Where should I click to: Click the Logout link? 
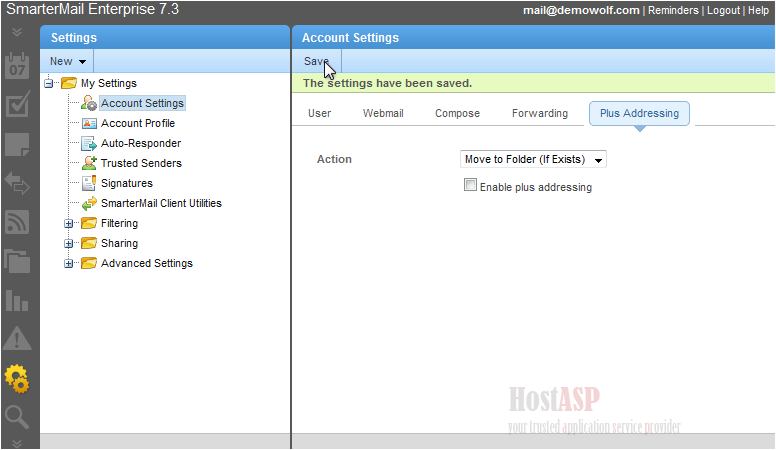723,10
